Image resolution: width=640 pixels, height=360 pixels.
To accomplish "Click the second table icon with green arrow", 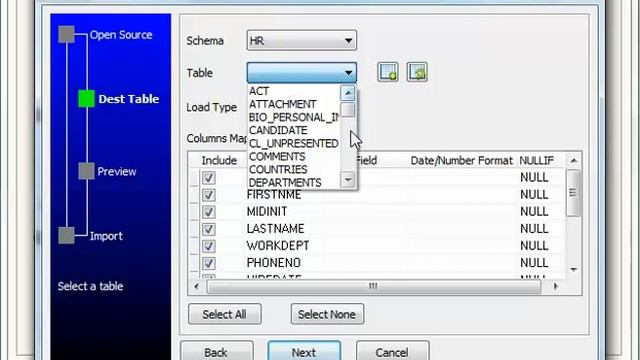I will pyautogui.click(x=417, y=73).
